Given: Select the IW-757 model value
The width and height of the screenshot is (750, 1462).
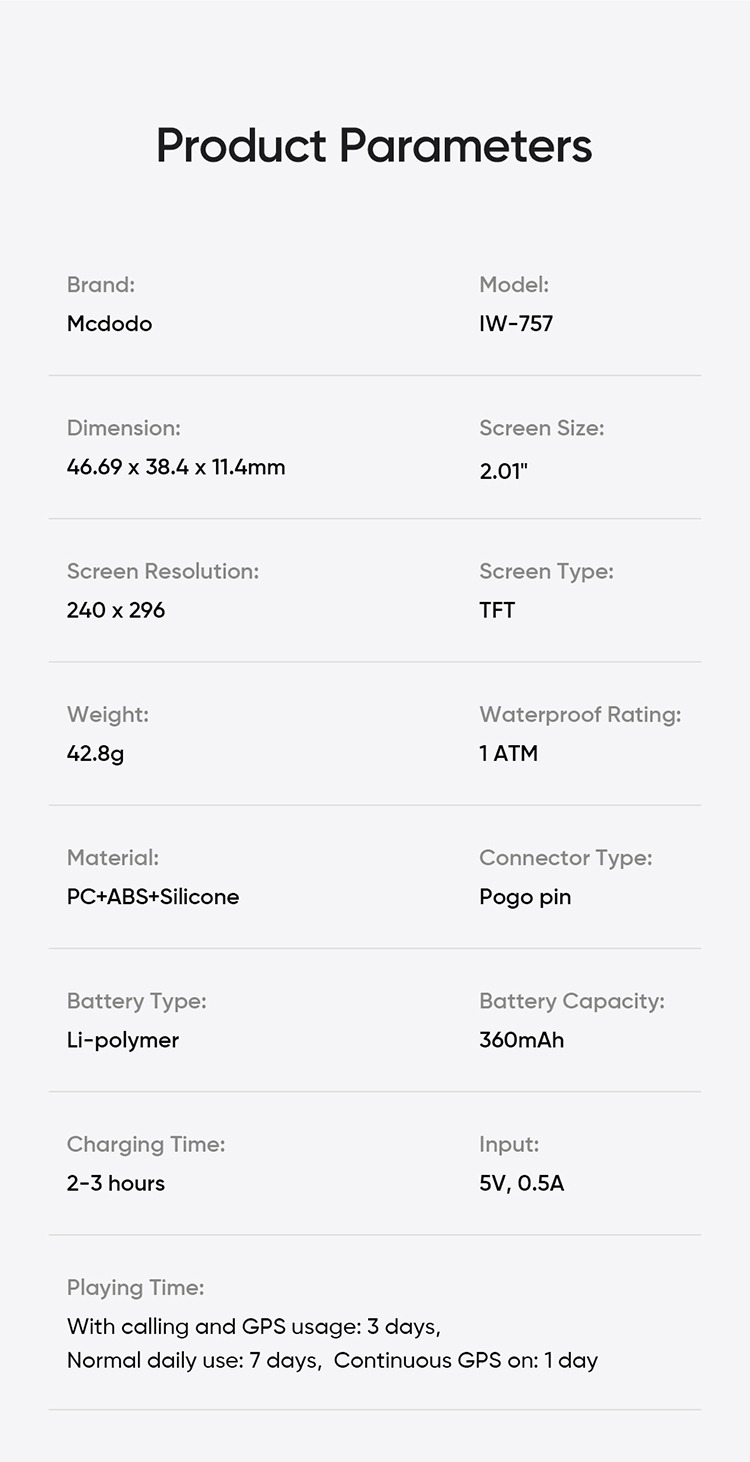Looking at the screenshot, I should coord(516,324).
